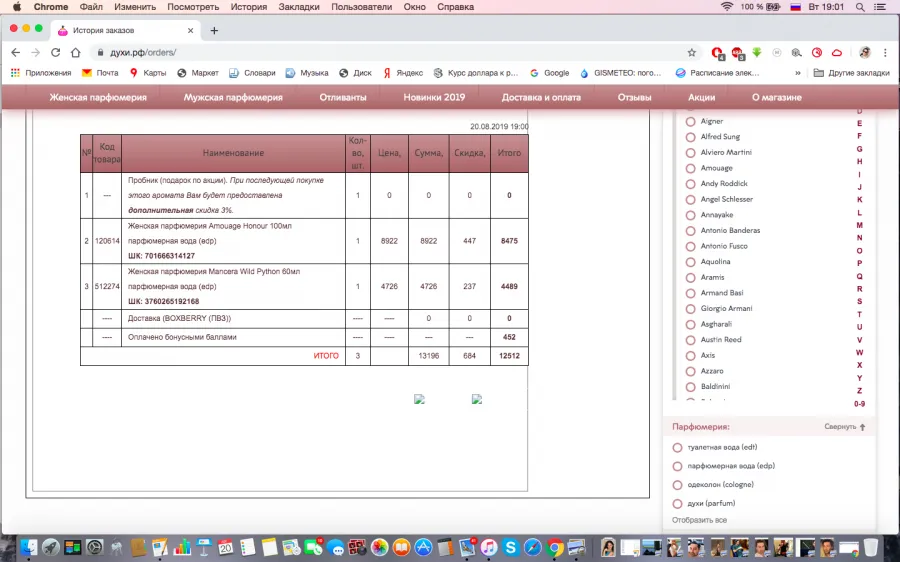Image resolution: width=900 pixels, height=562 pixels.
Task: Open the Изменить menu
Action: (x=135, y=7)
